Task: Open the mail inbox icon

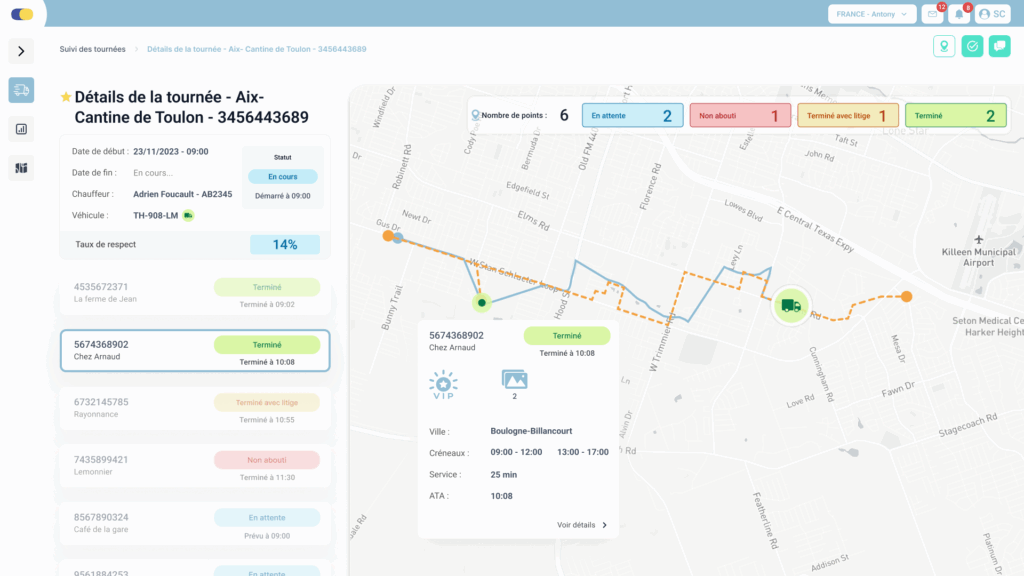Action: pos(933,14)
